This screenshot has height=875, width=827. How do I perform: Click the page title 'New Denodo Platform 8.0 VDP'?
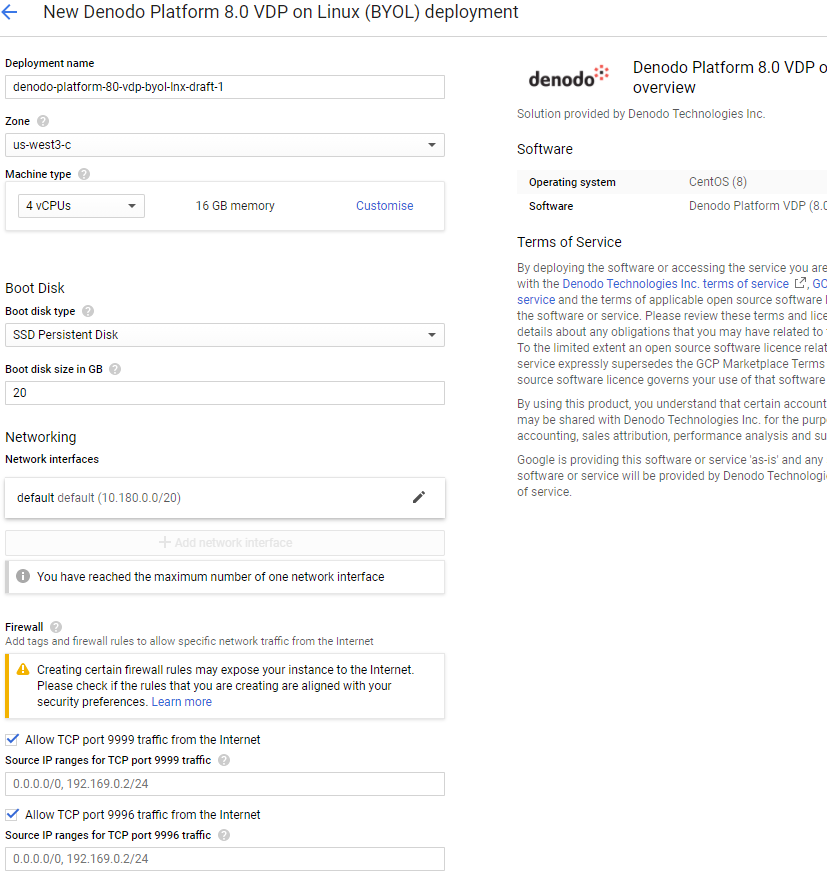click(281, 12)
